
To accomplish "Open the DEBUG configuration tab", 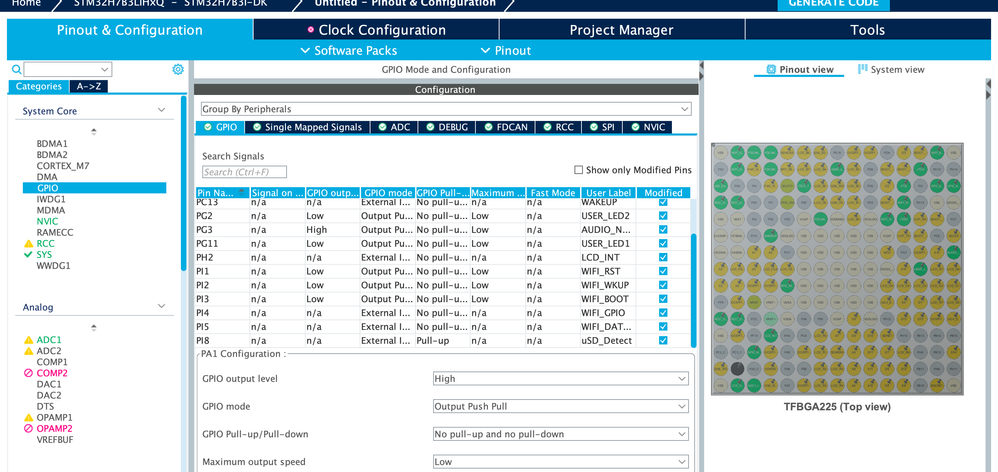I will (447, 127).
